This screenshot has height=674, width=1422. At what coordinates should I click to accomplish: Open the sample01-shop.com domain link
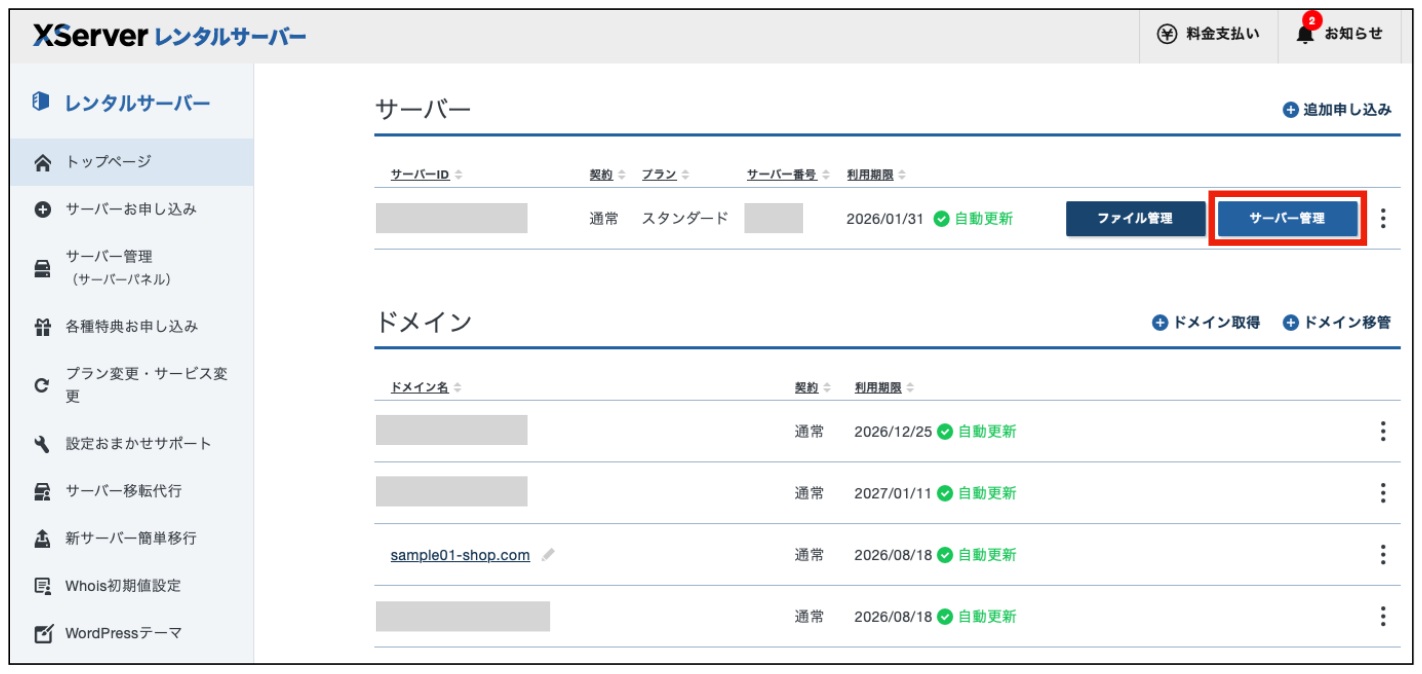coord(460,556)
